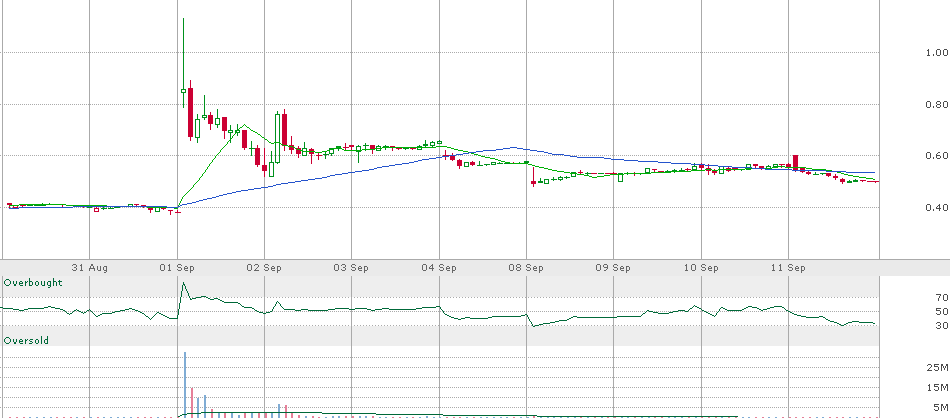The image size is (950, 418).
Task: Click the 04 Sep date label
Action: point(439,268)
